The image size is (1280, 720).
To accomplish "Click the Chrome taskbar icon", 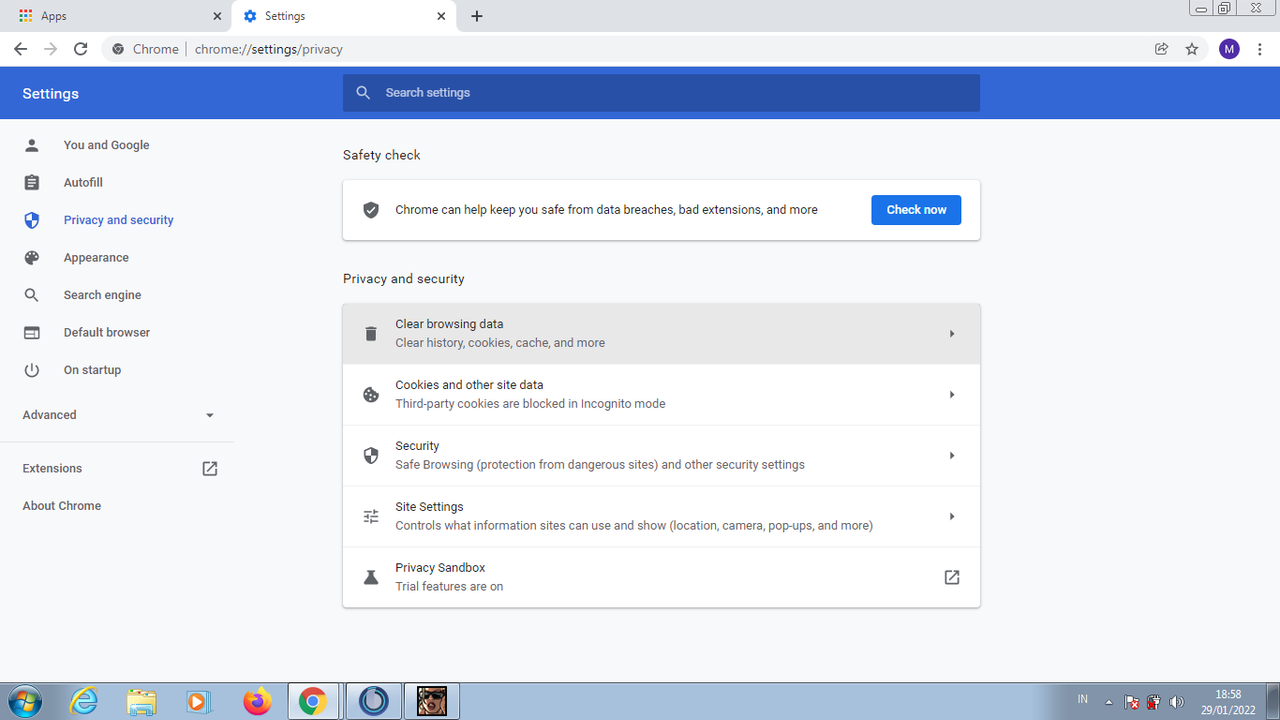I will click(313, 701).
